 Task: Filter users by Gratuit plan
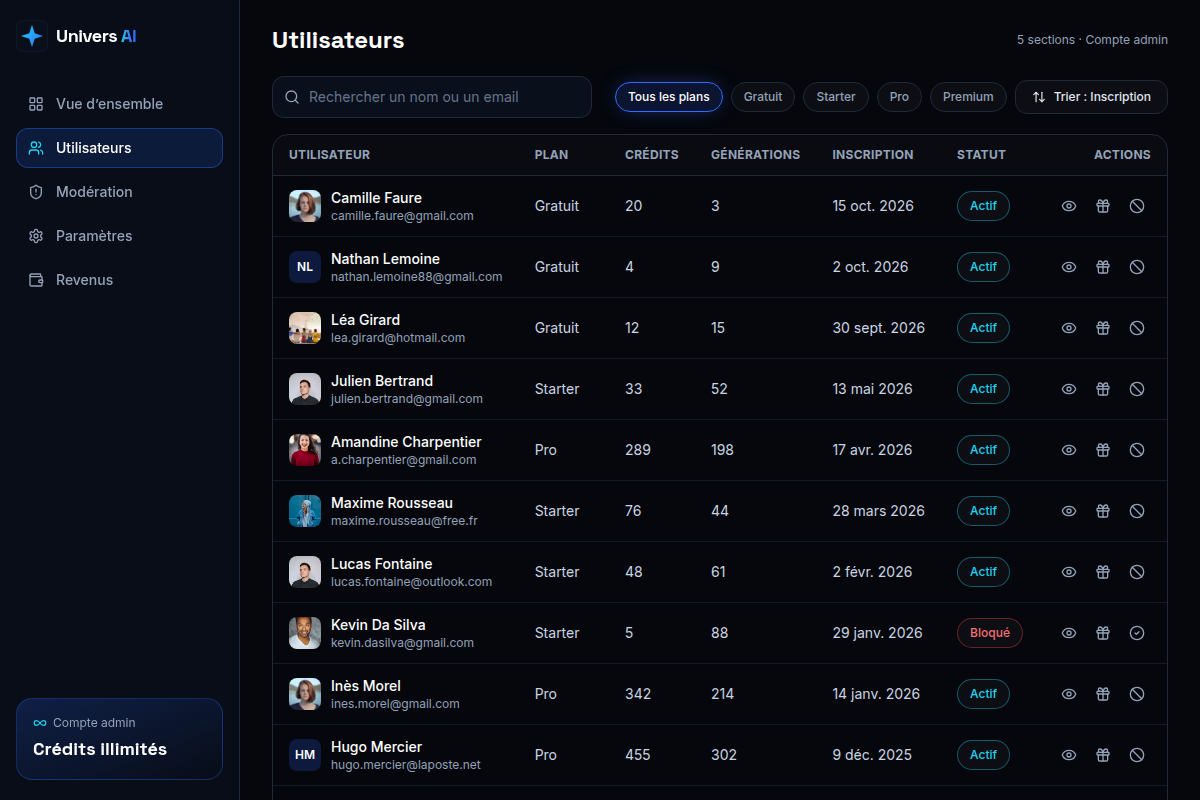point(763,97)
